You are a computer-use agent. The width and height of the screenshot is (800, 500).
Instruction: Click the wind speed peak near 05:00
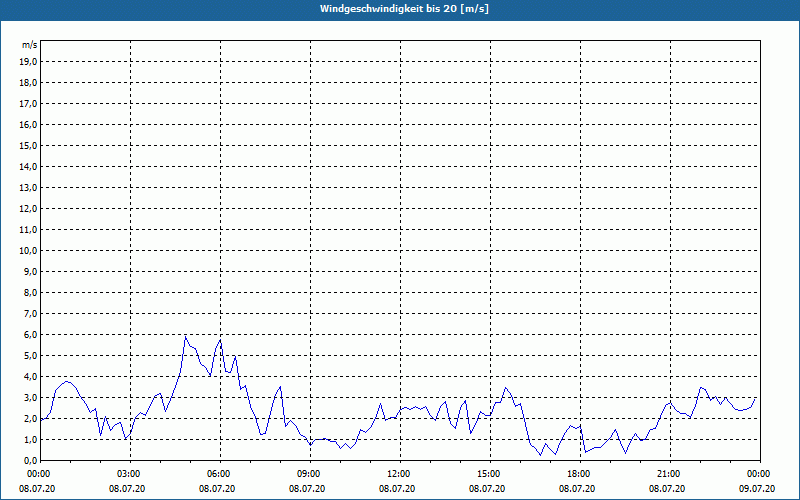tap(185, 337)
